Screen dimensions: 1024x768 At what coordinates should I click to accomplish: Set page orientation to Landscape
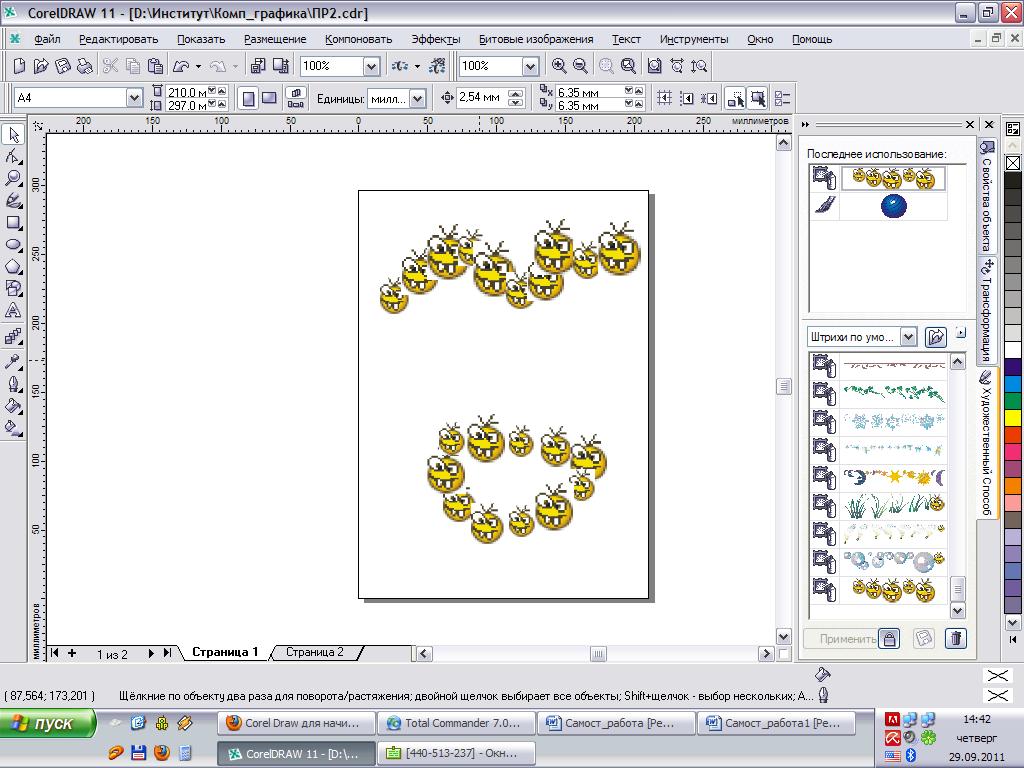pos(269,99)
